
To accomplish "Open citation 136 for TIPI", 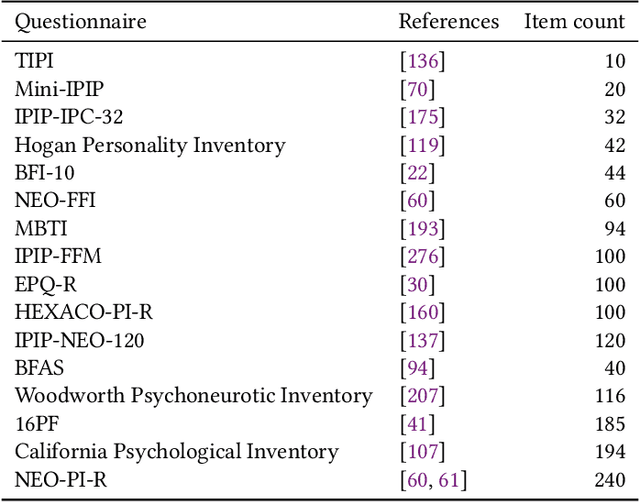I will 422,60.
